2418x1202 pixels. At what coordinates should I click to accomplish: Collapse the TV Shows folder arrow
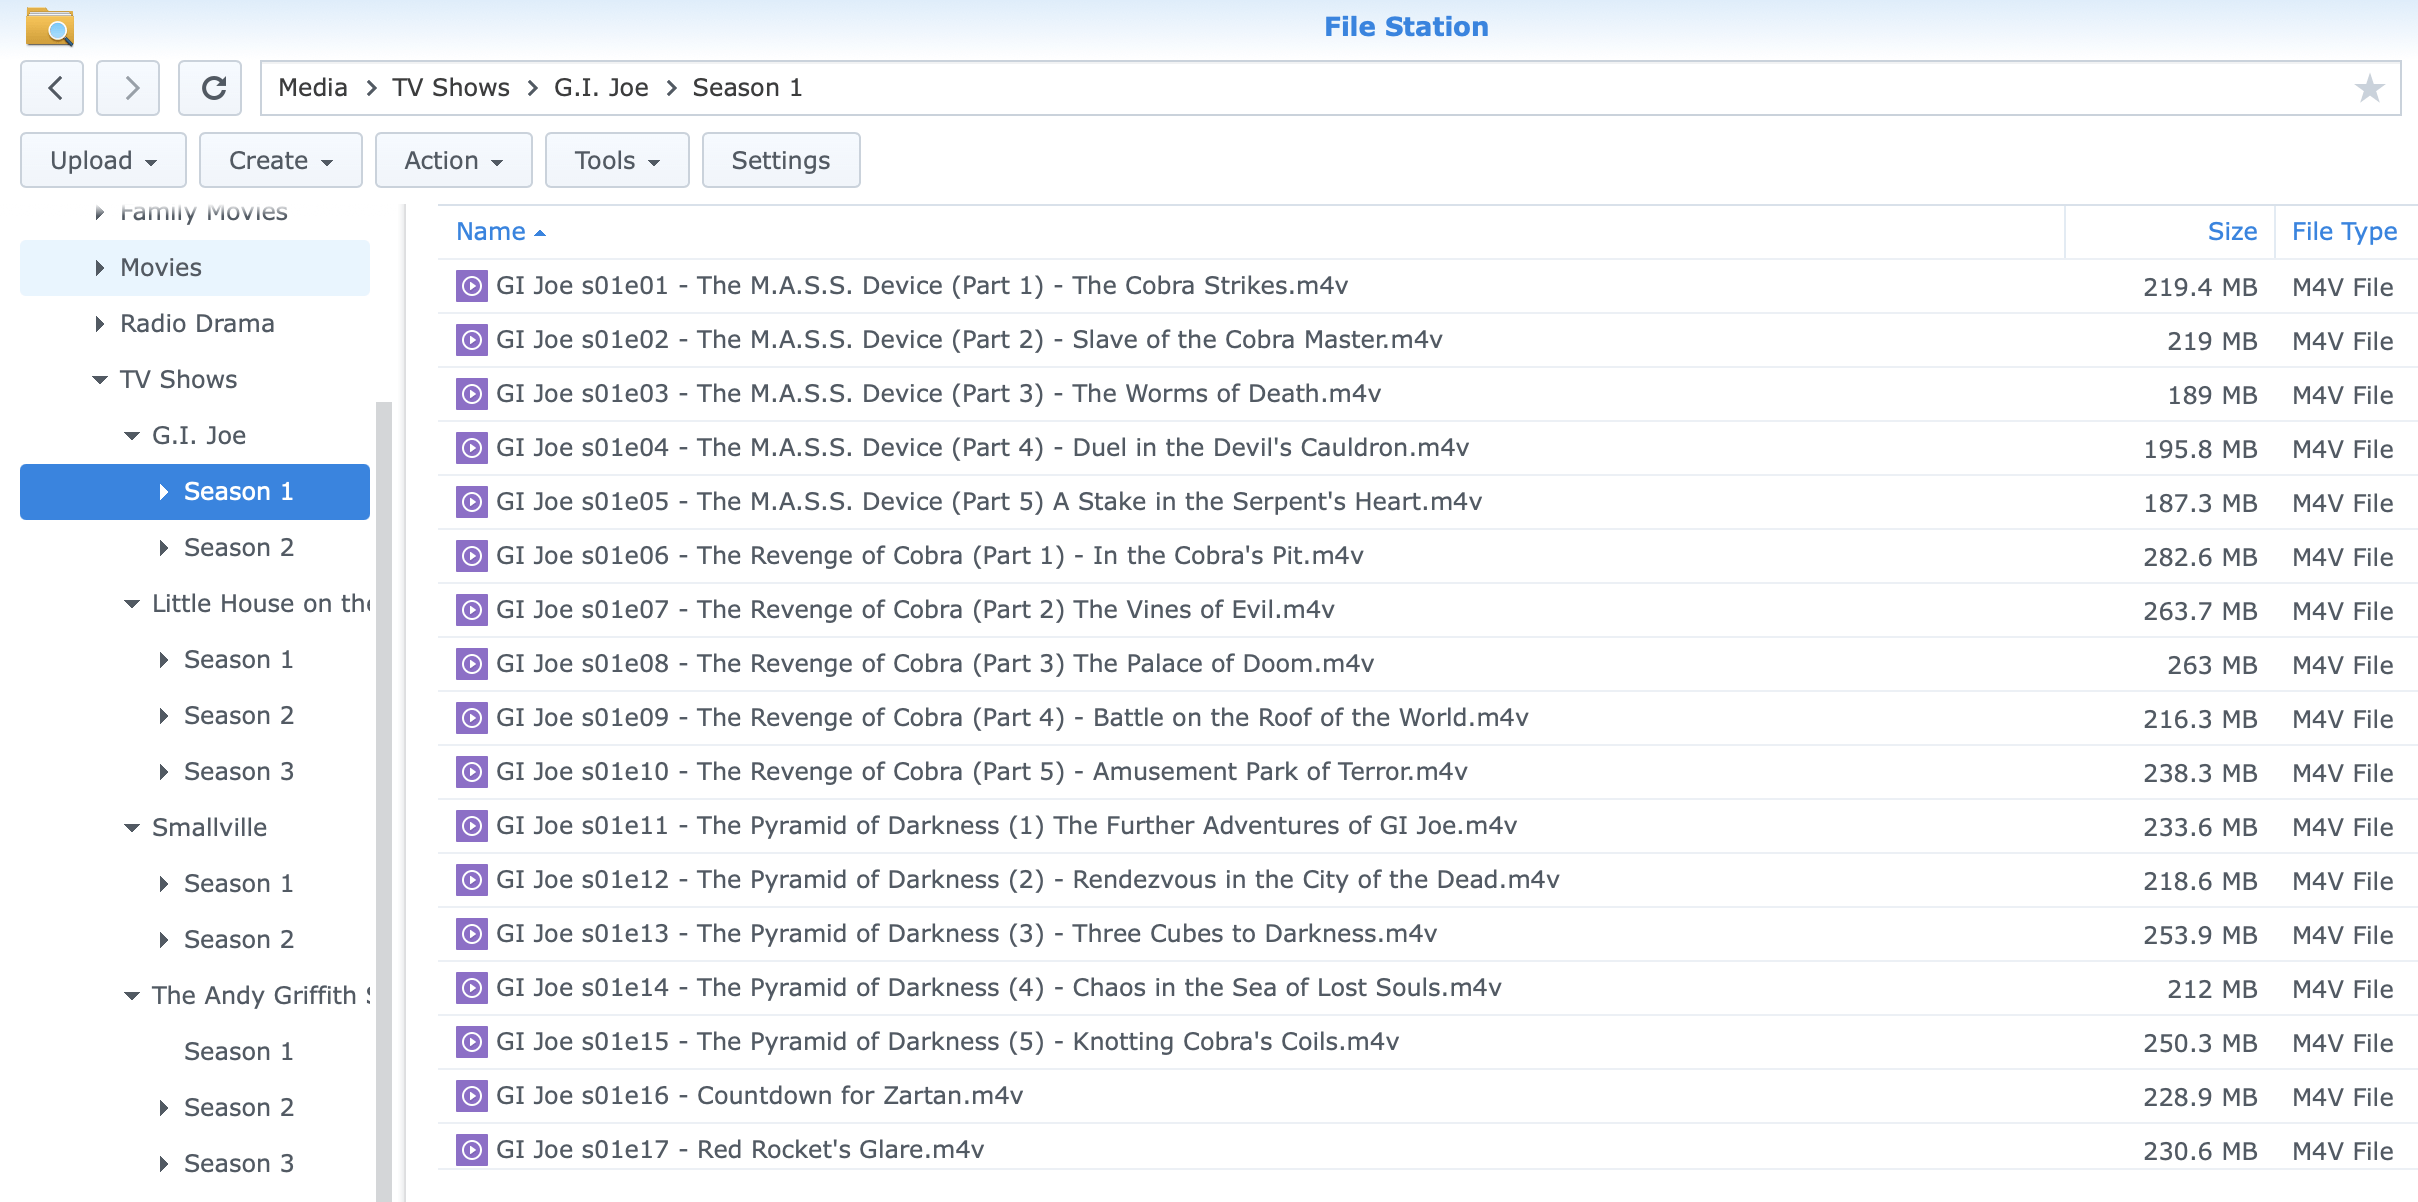pos(99,380)
